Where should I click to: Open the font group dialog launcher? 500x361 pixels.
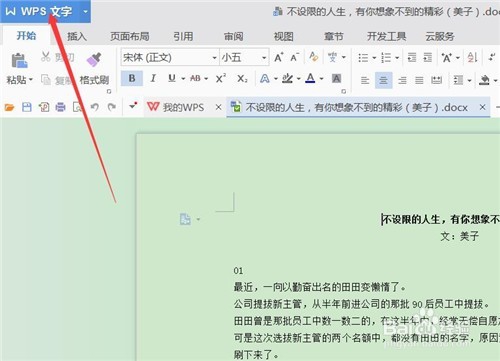343,91
